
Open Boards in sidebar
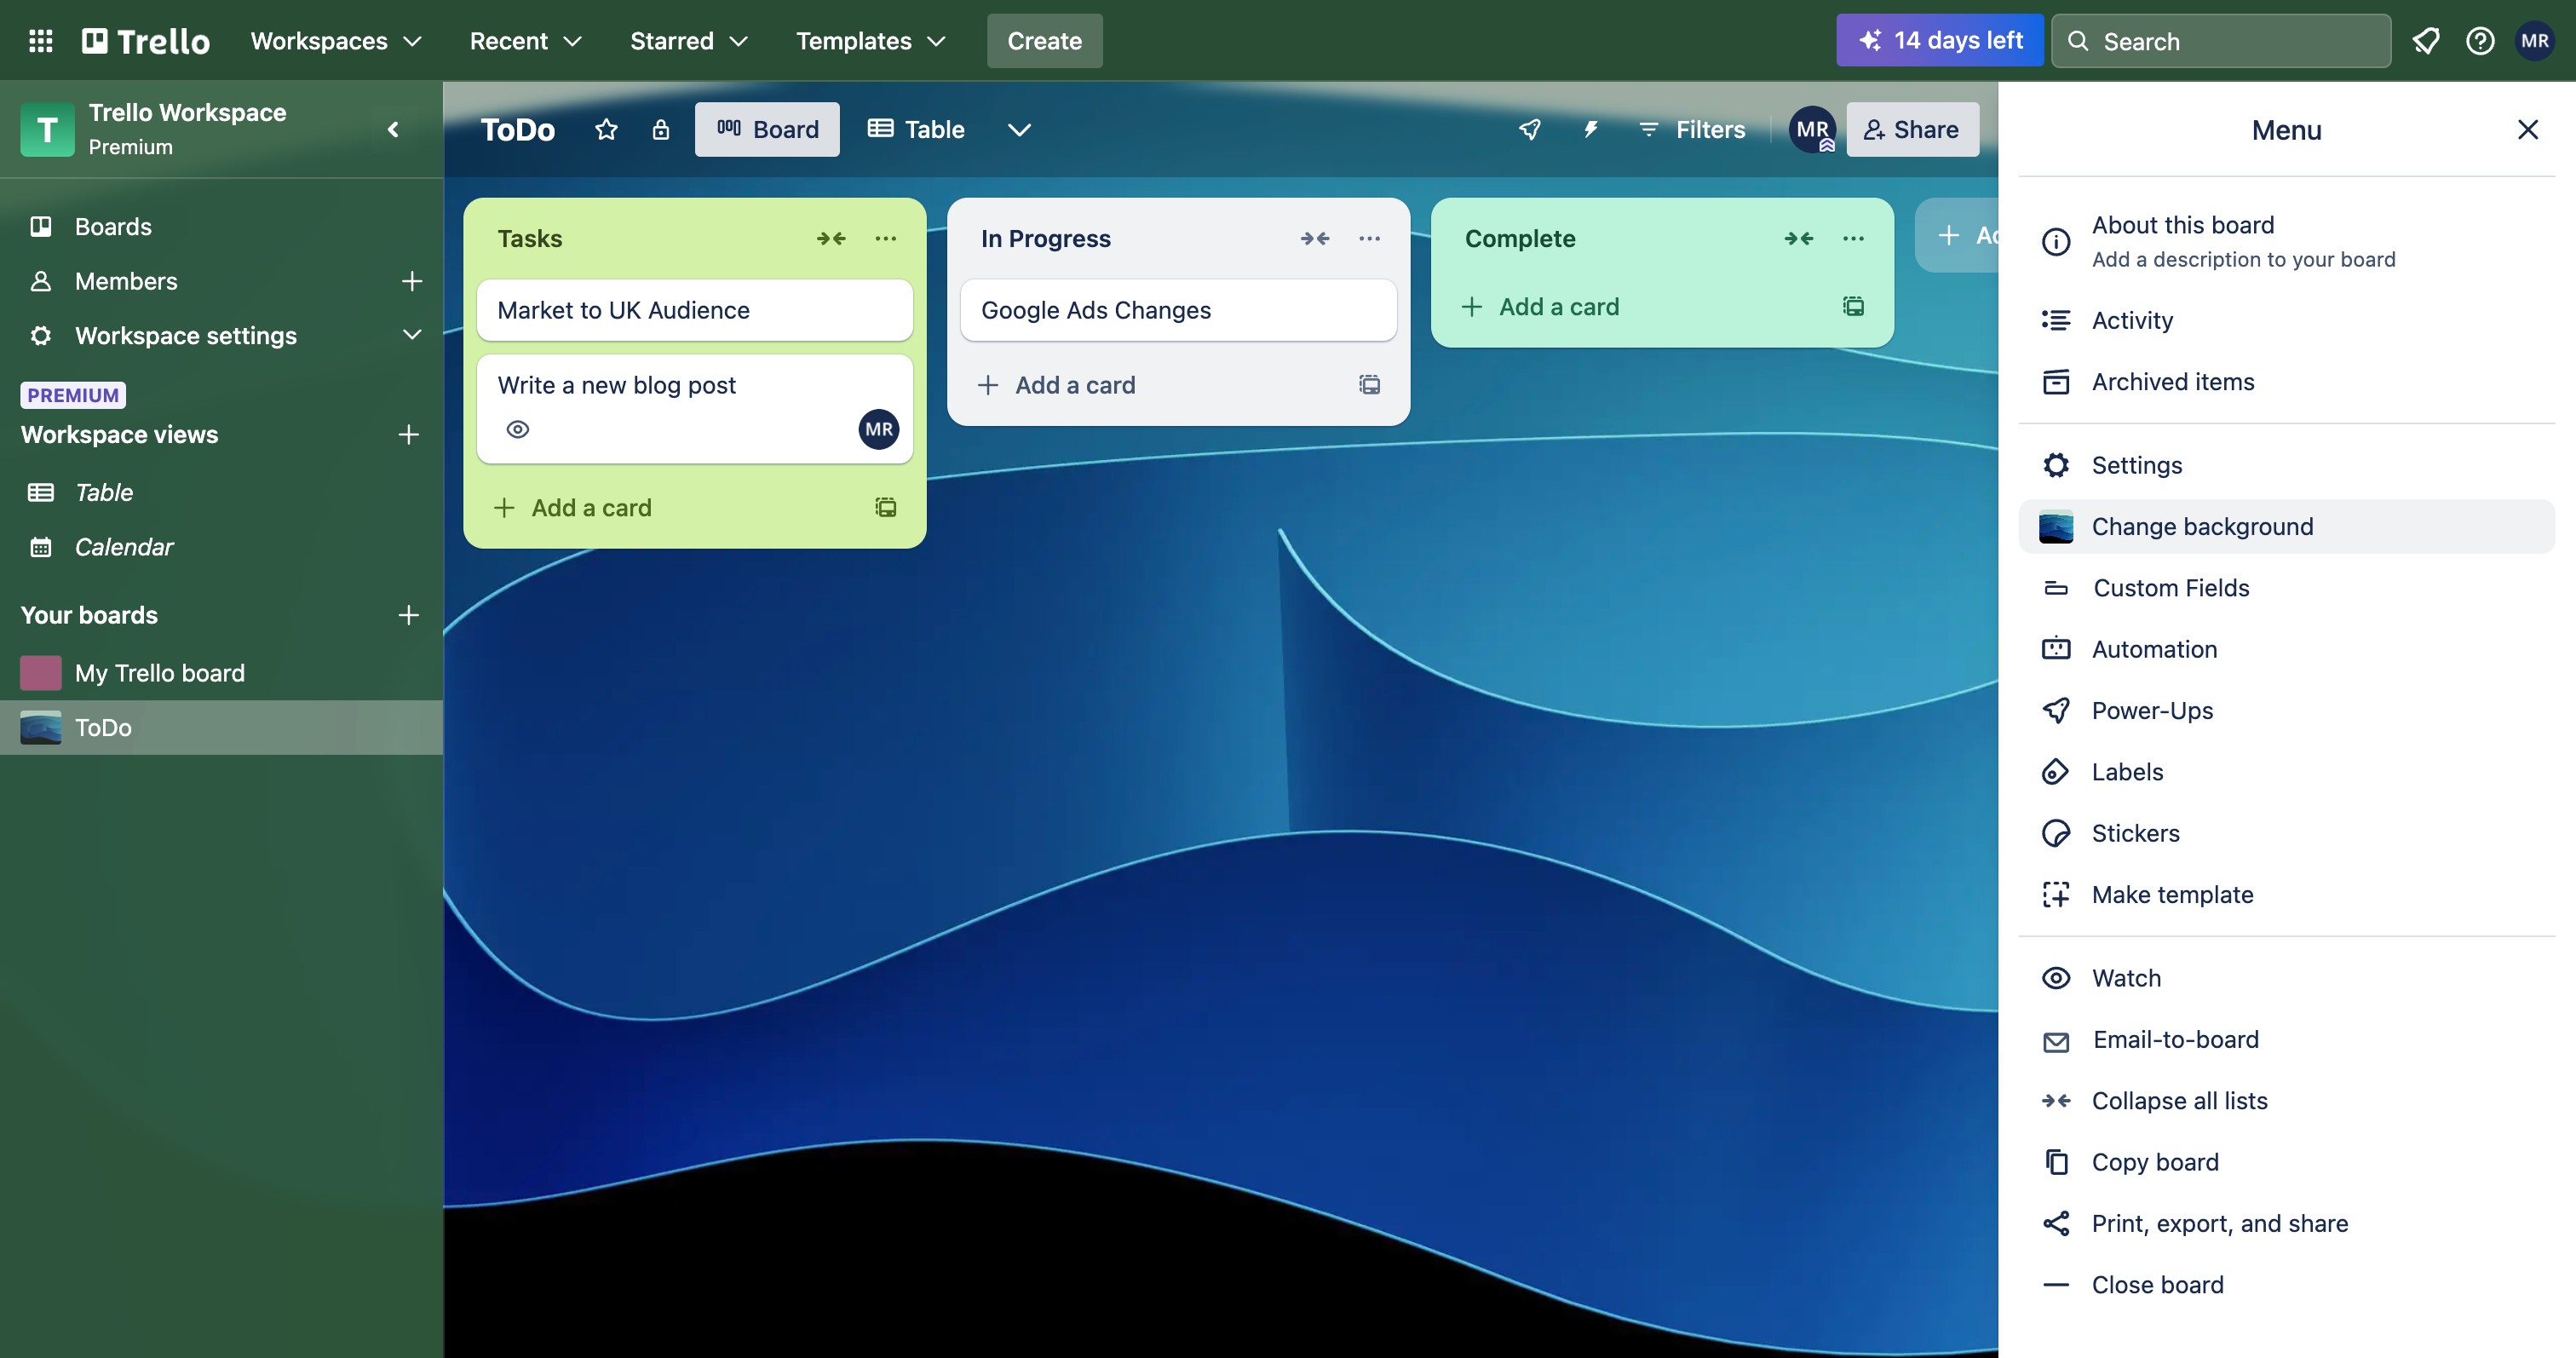click(221, 226)
